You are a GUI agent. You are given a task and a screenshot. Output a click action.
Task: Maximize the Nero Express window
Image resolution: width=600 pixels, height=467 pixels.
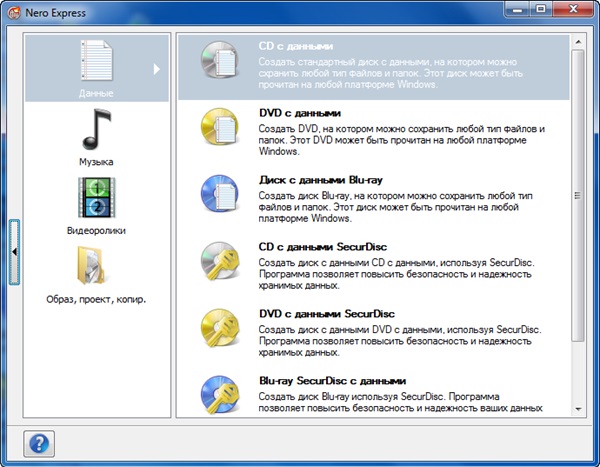click(541, 9)
